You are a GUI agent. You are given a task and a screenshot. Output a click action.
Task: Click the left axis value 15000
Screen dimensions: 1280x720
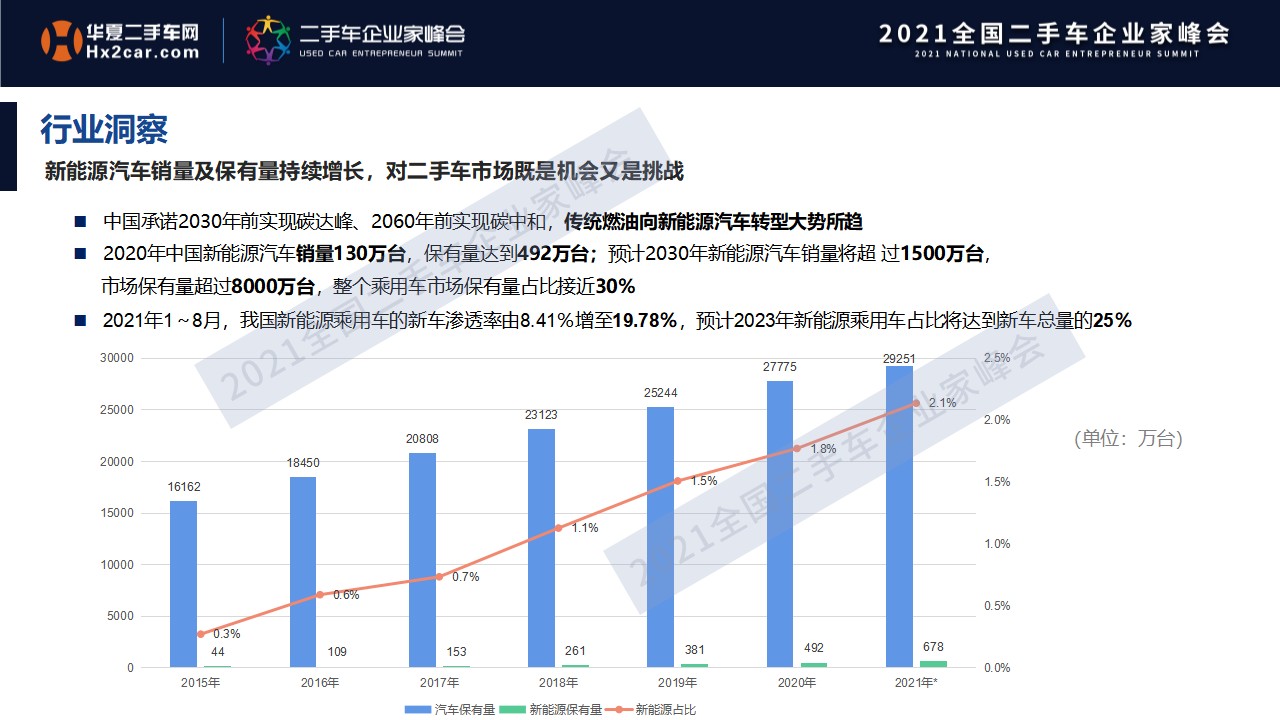point(116,513)
